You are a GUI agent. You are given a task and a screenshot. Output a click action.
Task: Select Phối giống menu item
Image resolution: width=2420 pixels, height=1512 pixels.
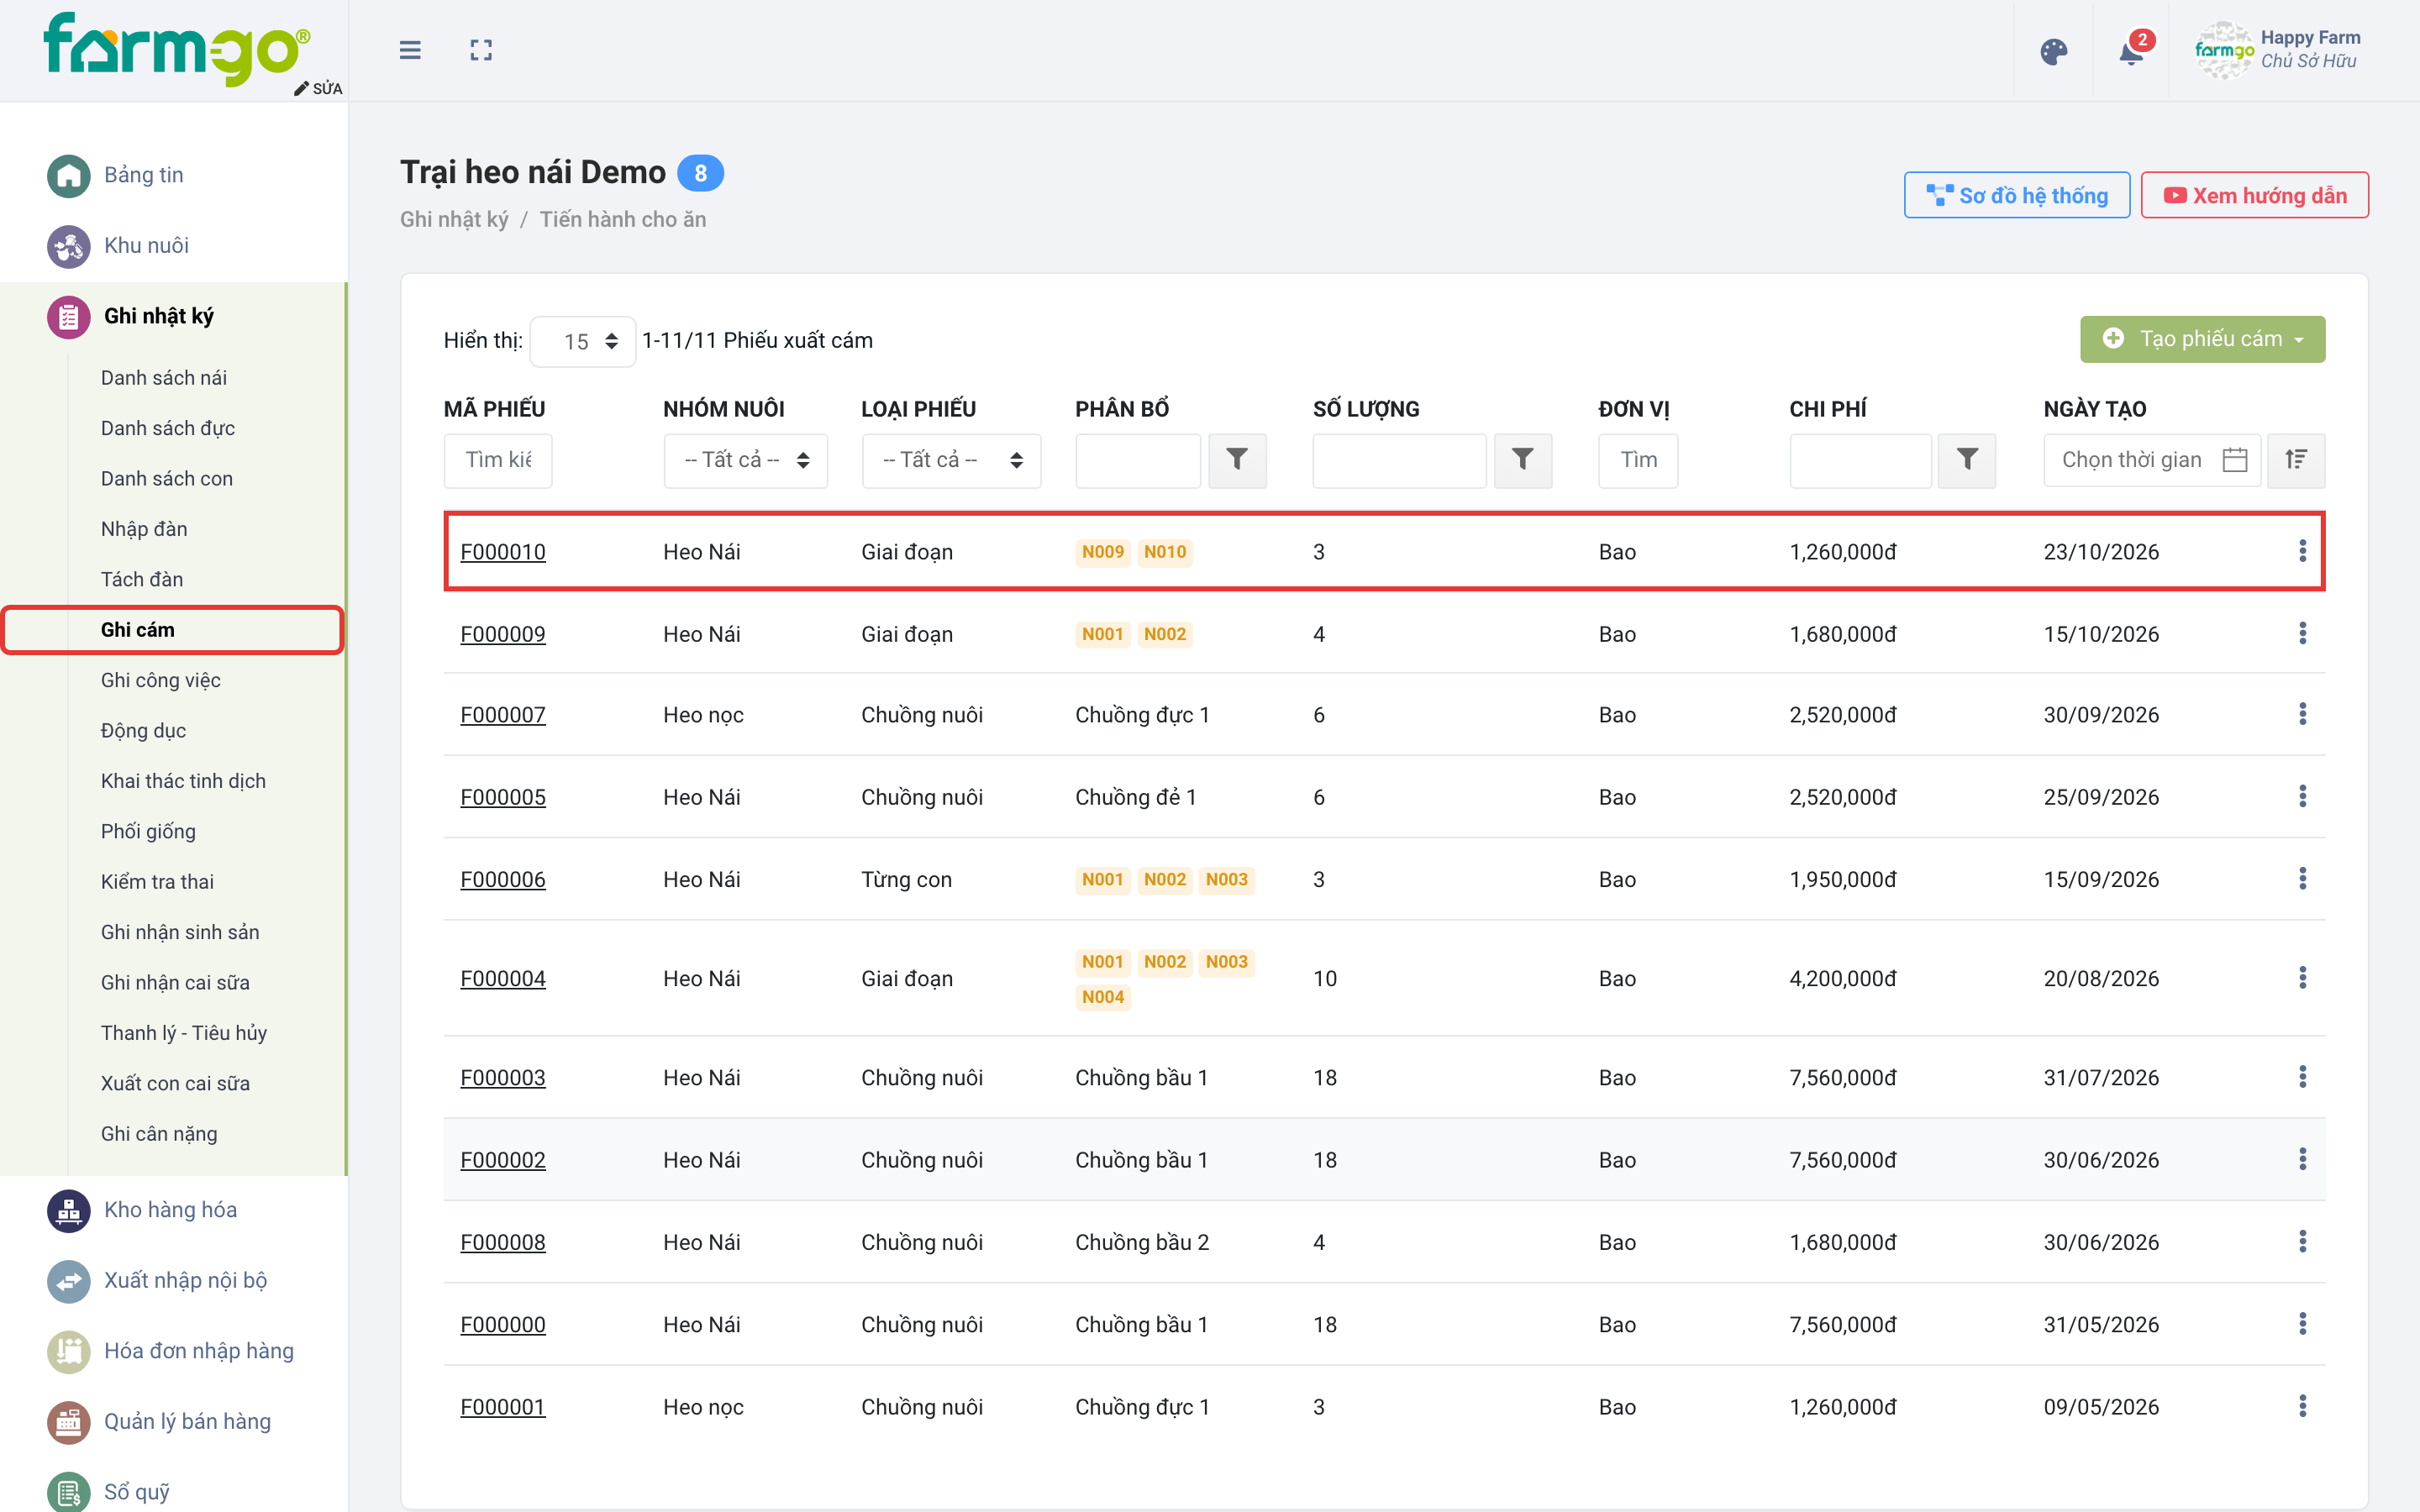pos(148,832)
